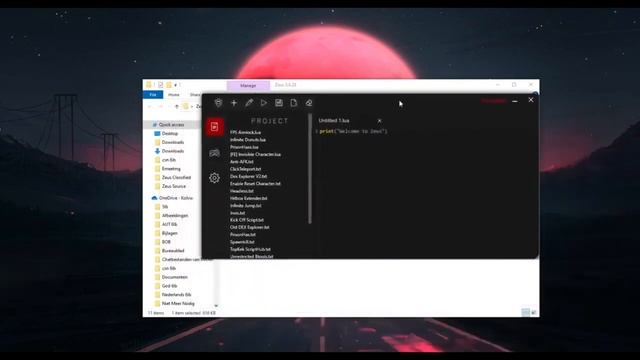Open Kick Off Script.txt
640x360 pixels.
[247, 220]
